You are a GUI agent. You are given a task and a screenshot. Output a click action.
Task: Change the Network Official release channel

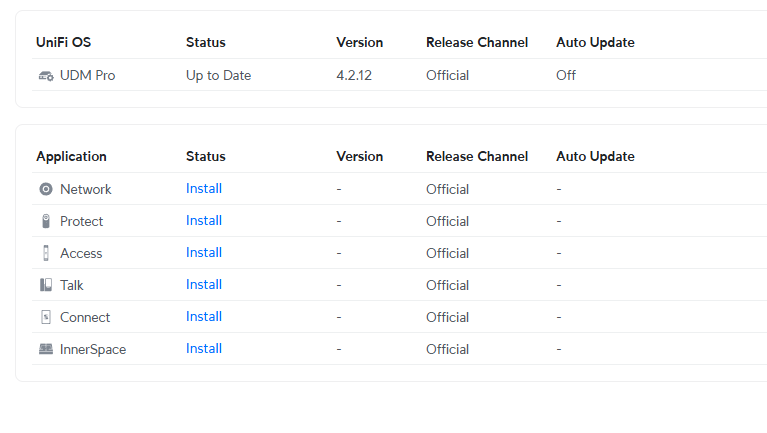click(447, 189)
